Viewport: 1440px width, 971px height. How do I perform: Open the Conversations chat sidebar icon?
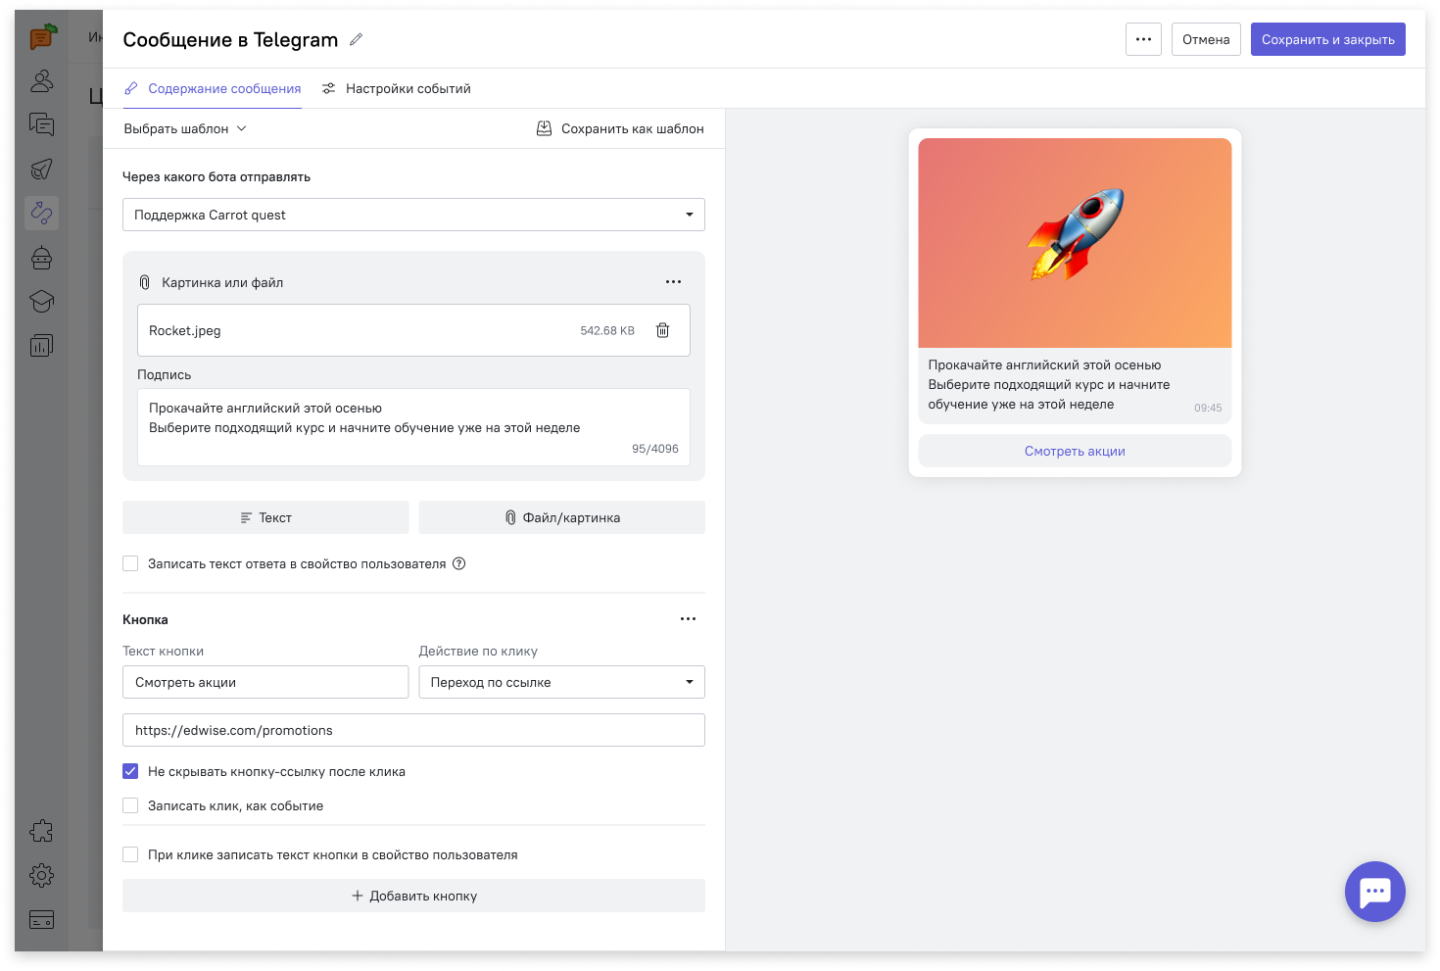pyautogui.click(x=42, y=125)
